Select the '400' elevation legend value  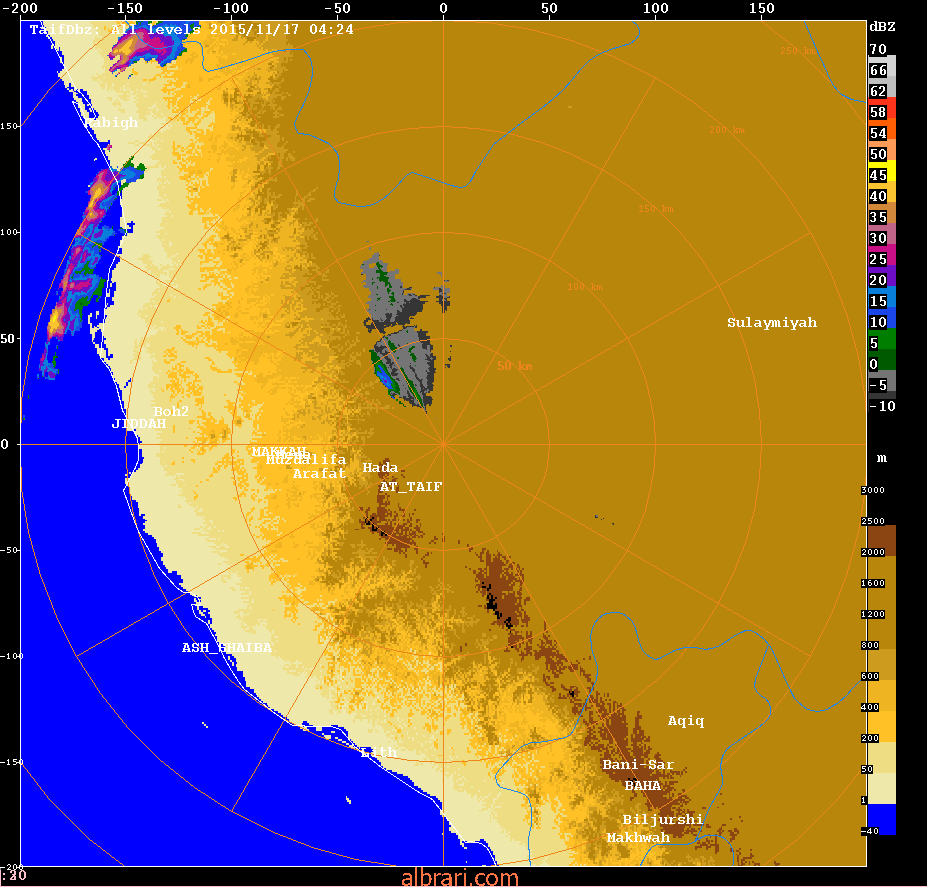click(x=870, y=707)
